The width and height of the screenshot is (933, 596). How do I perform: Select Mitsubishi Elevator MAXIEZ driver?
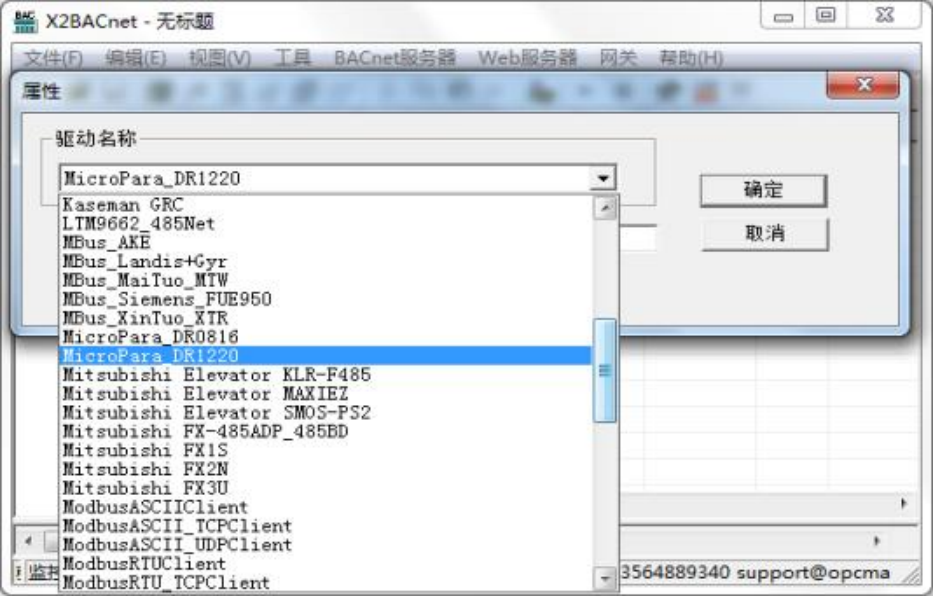[325, 394]
